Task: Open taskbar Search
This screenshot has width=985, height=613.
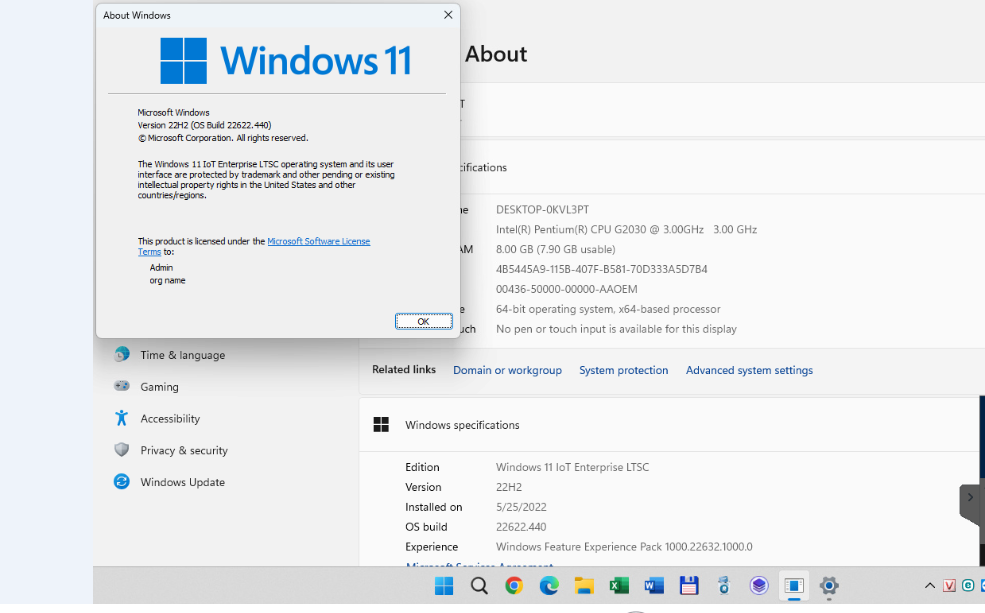Action: coord(479,586)
